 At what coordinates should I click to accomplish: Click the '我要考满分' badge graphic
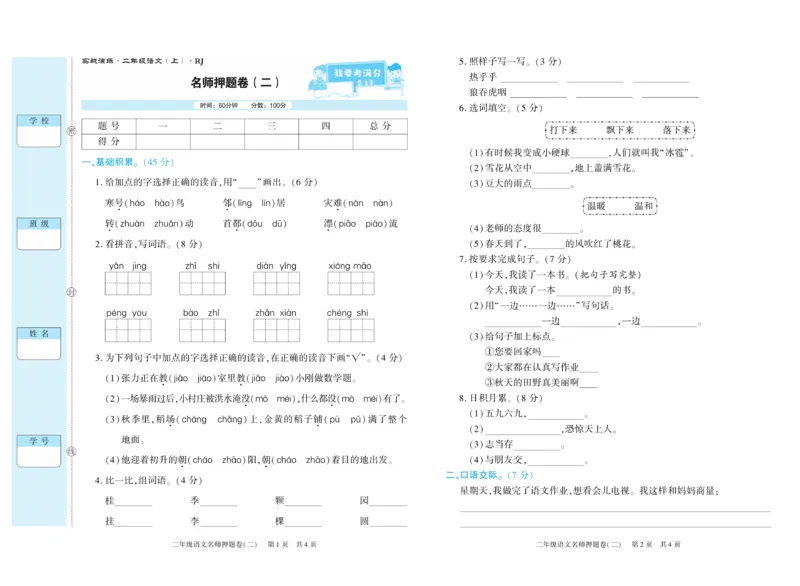coord(357,72)
